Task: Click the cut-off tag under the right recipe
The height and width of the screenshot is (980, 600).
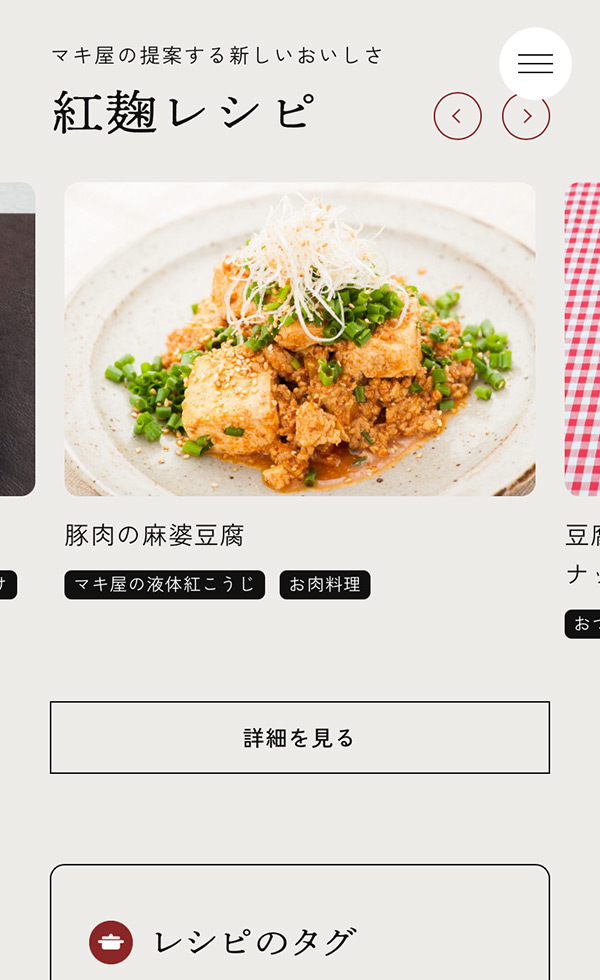Action: point(582,623)
